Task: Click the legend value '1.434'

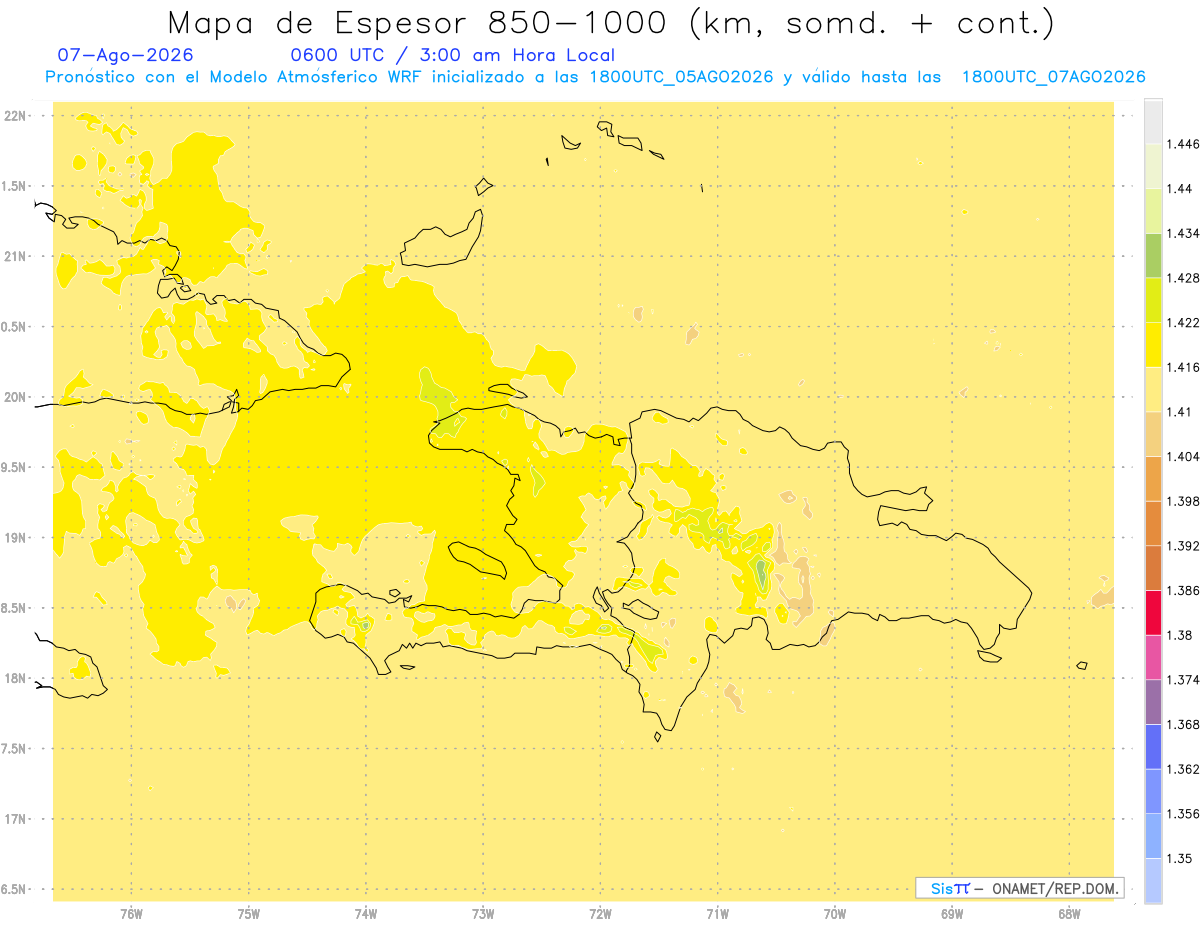Action: coord(1182,233)
